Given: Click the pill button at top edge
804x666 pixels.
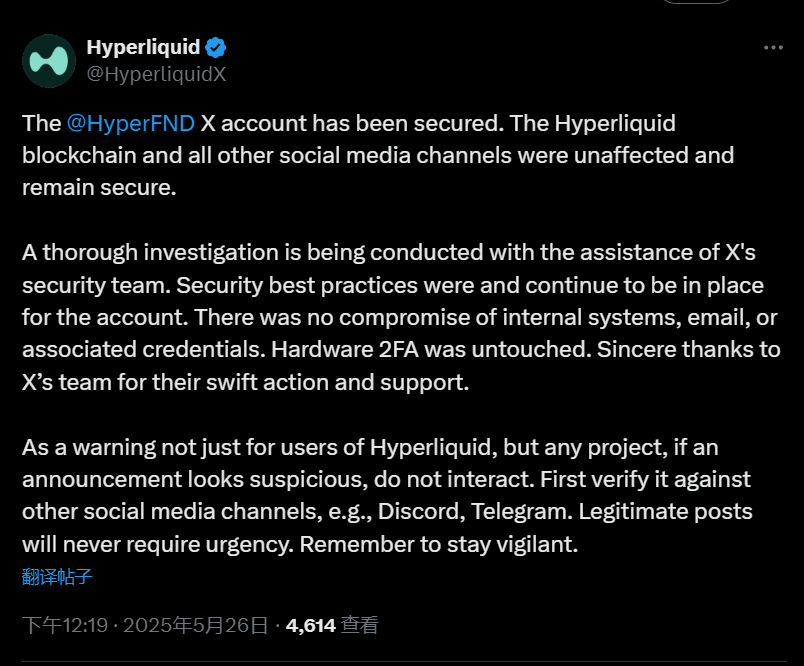Looking at the screenshot, I should coord(696,2).
